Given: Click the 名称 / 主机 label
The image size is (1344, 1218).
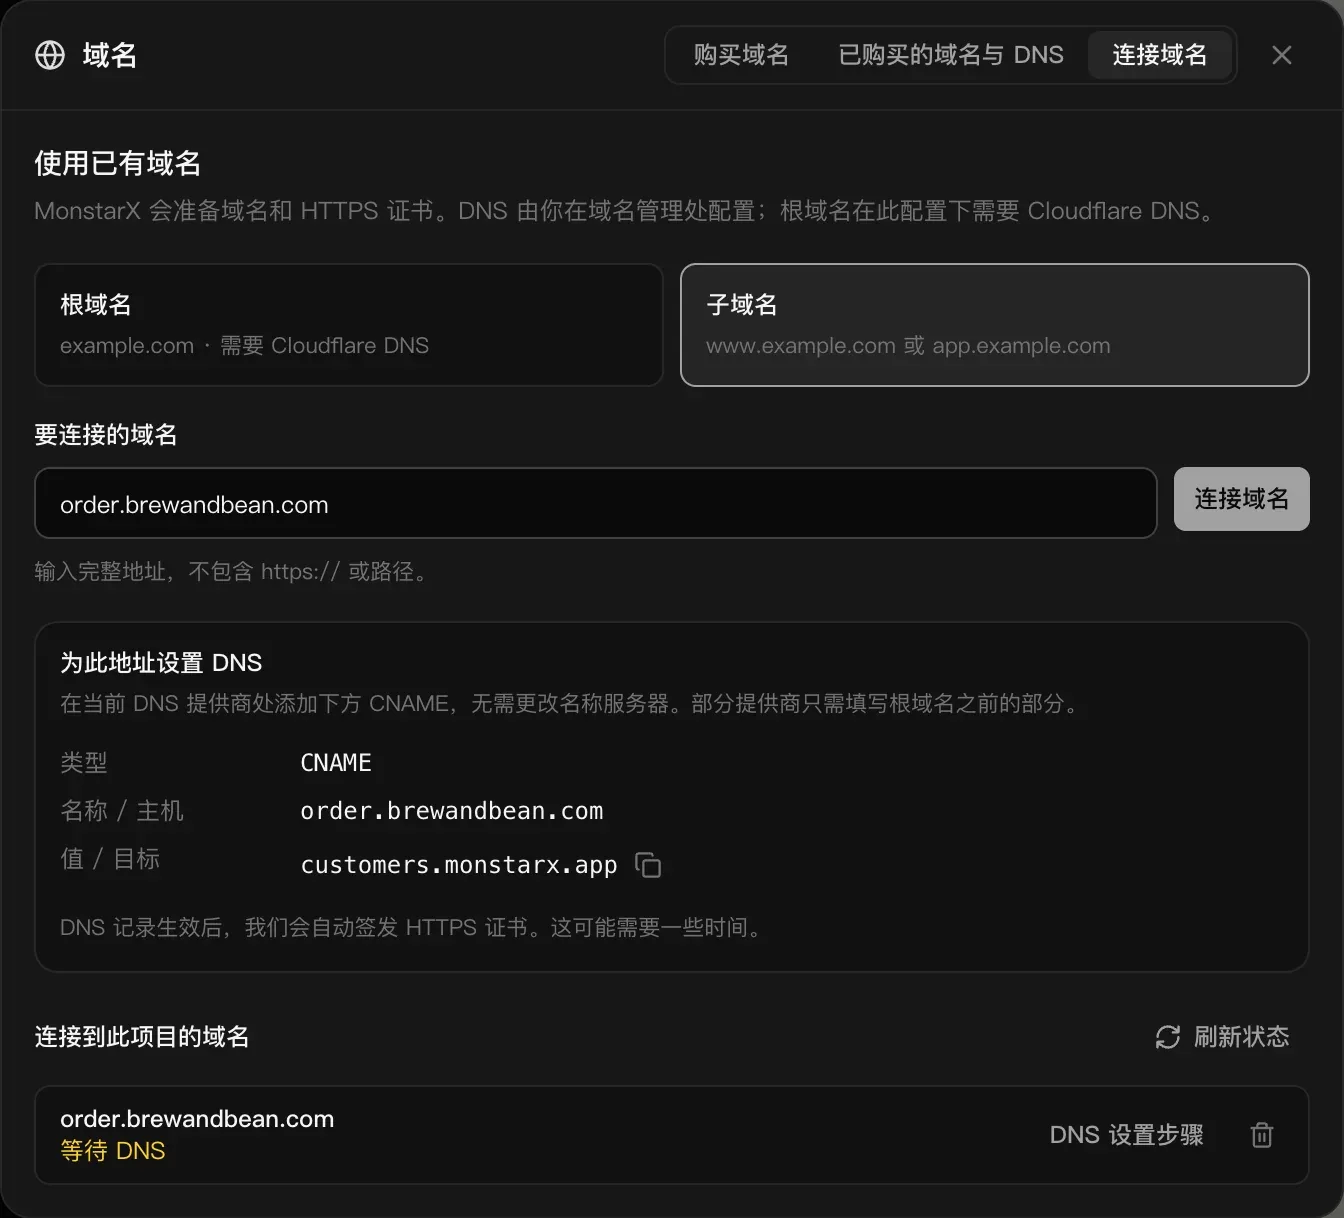Looking at the screenshot, I should pos(122,811).
